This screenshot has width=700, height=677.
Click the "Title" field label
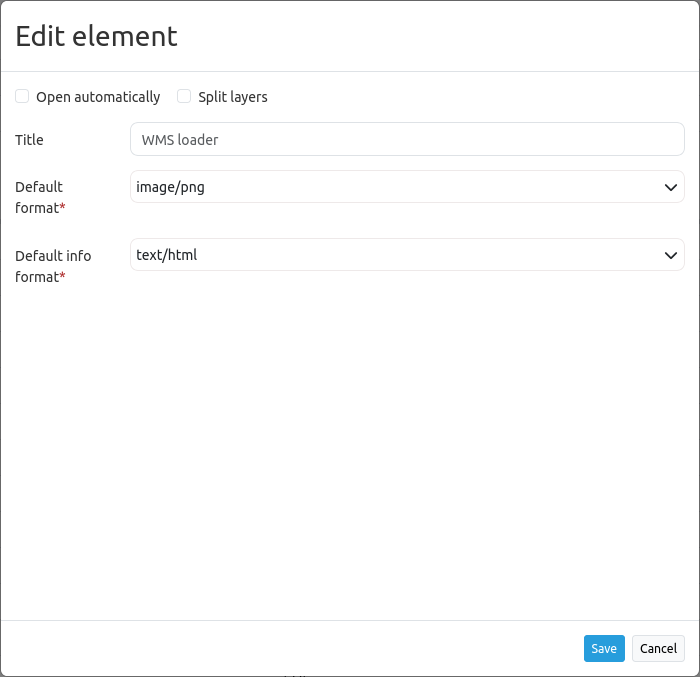[x=30, y=140]
